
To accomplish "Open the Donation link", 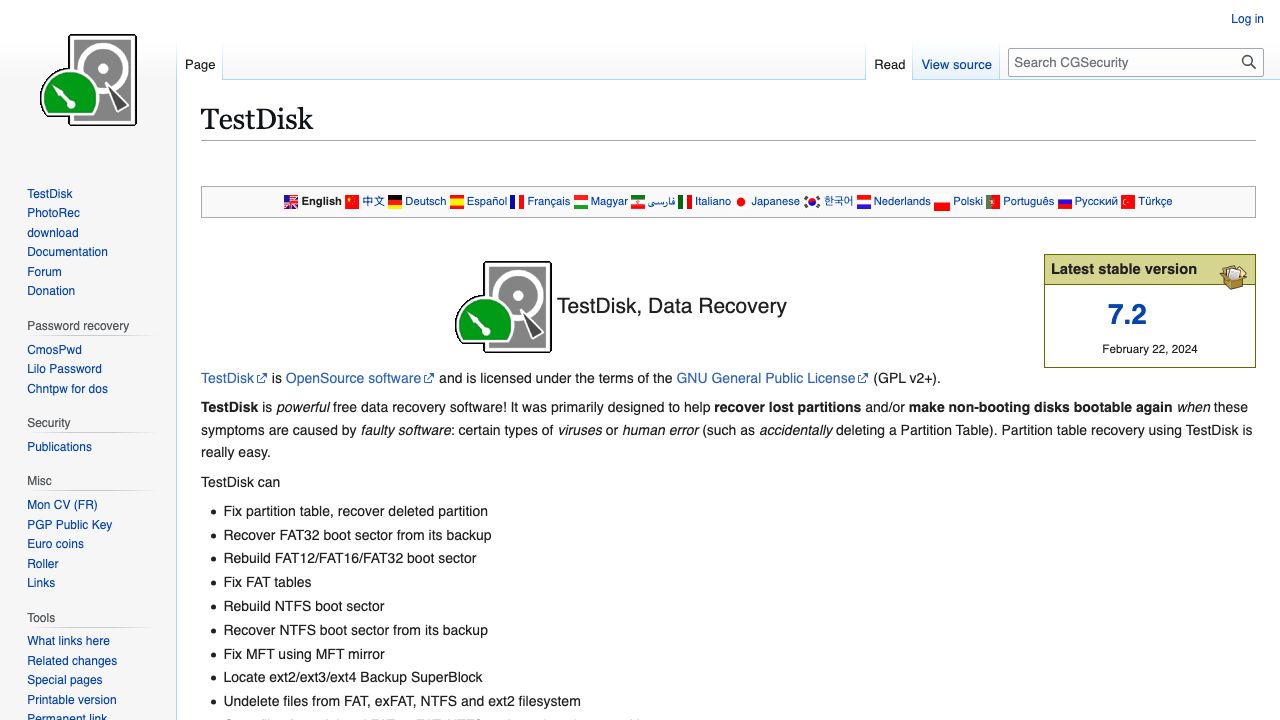I will tap(51, 291).
